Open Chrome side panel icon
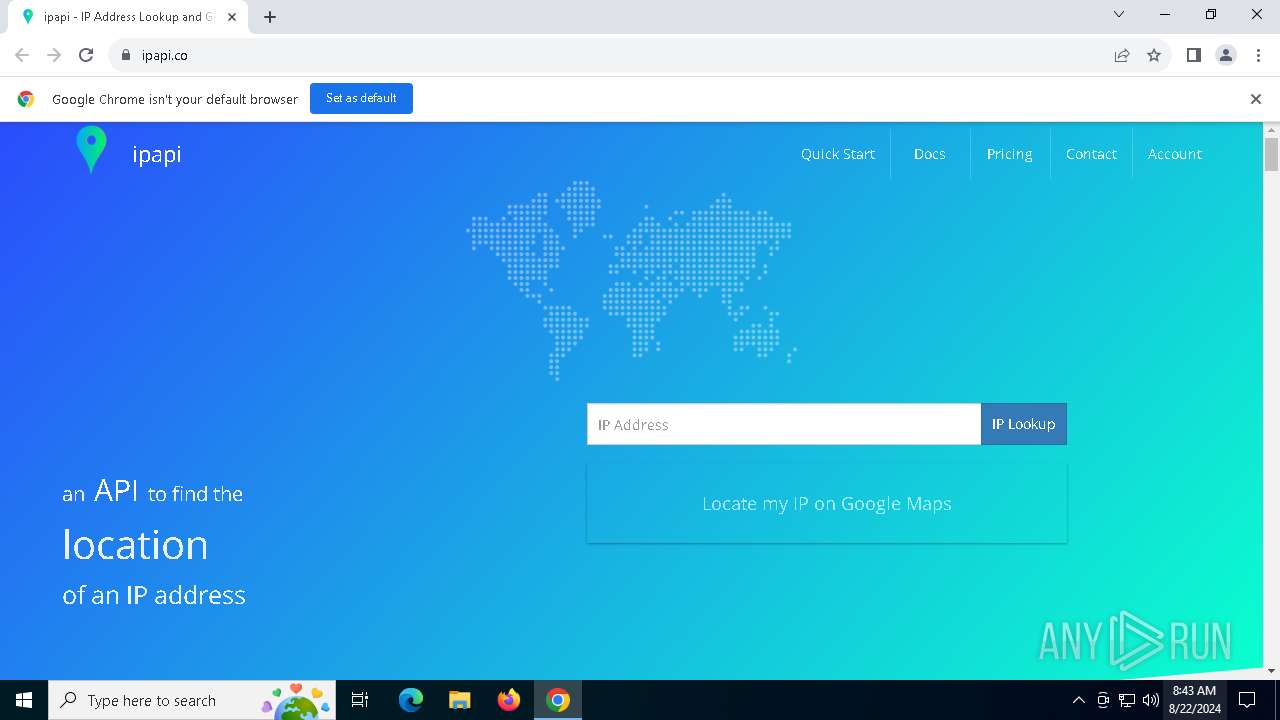Screen dimensions: 1280x720 pyautogui.click(x=1193, y=56)
